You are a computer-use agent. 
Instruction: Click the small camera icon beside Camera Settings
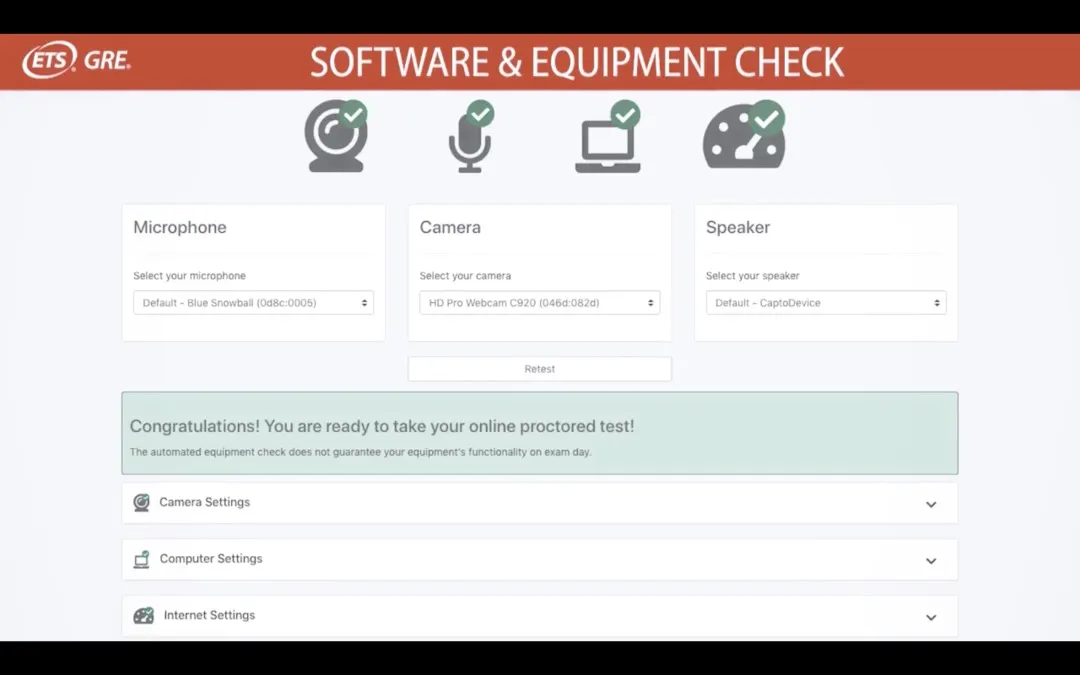pos(142,502)
